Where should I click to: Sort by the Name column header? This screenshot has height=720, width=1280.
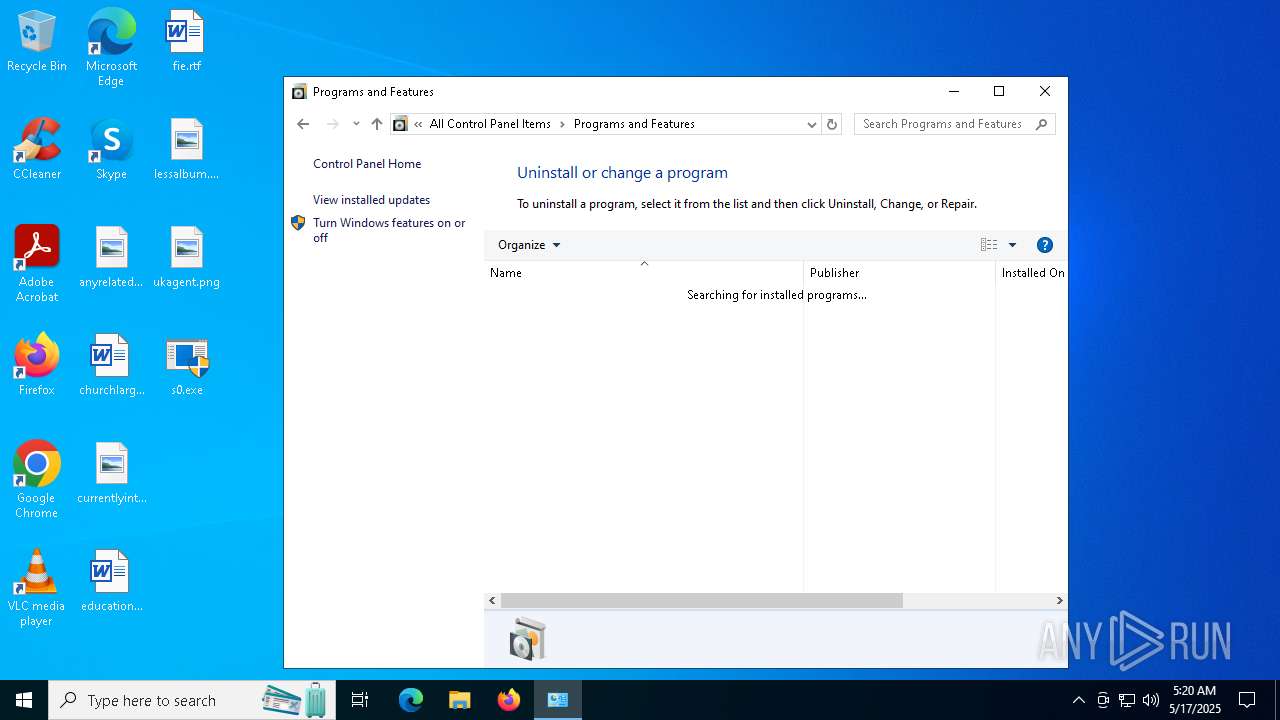click(x=644, y=272)
